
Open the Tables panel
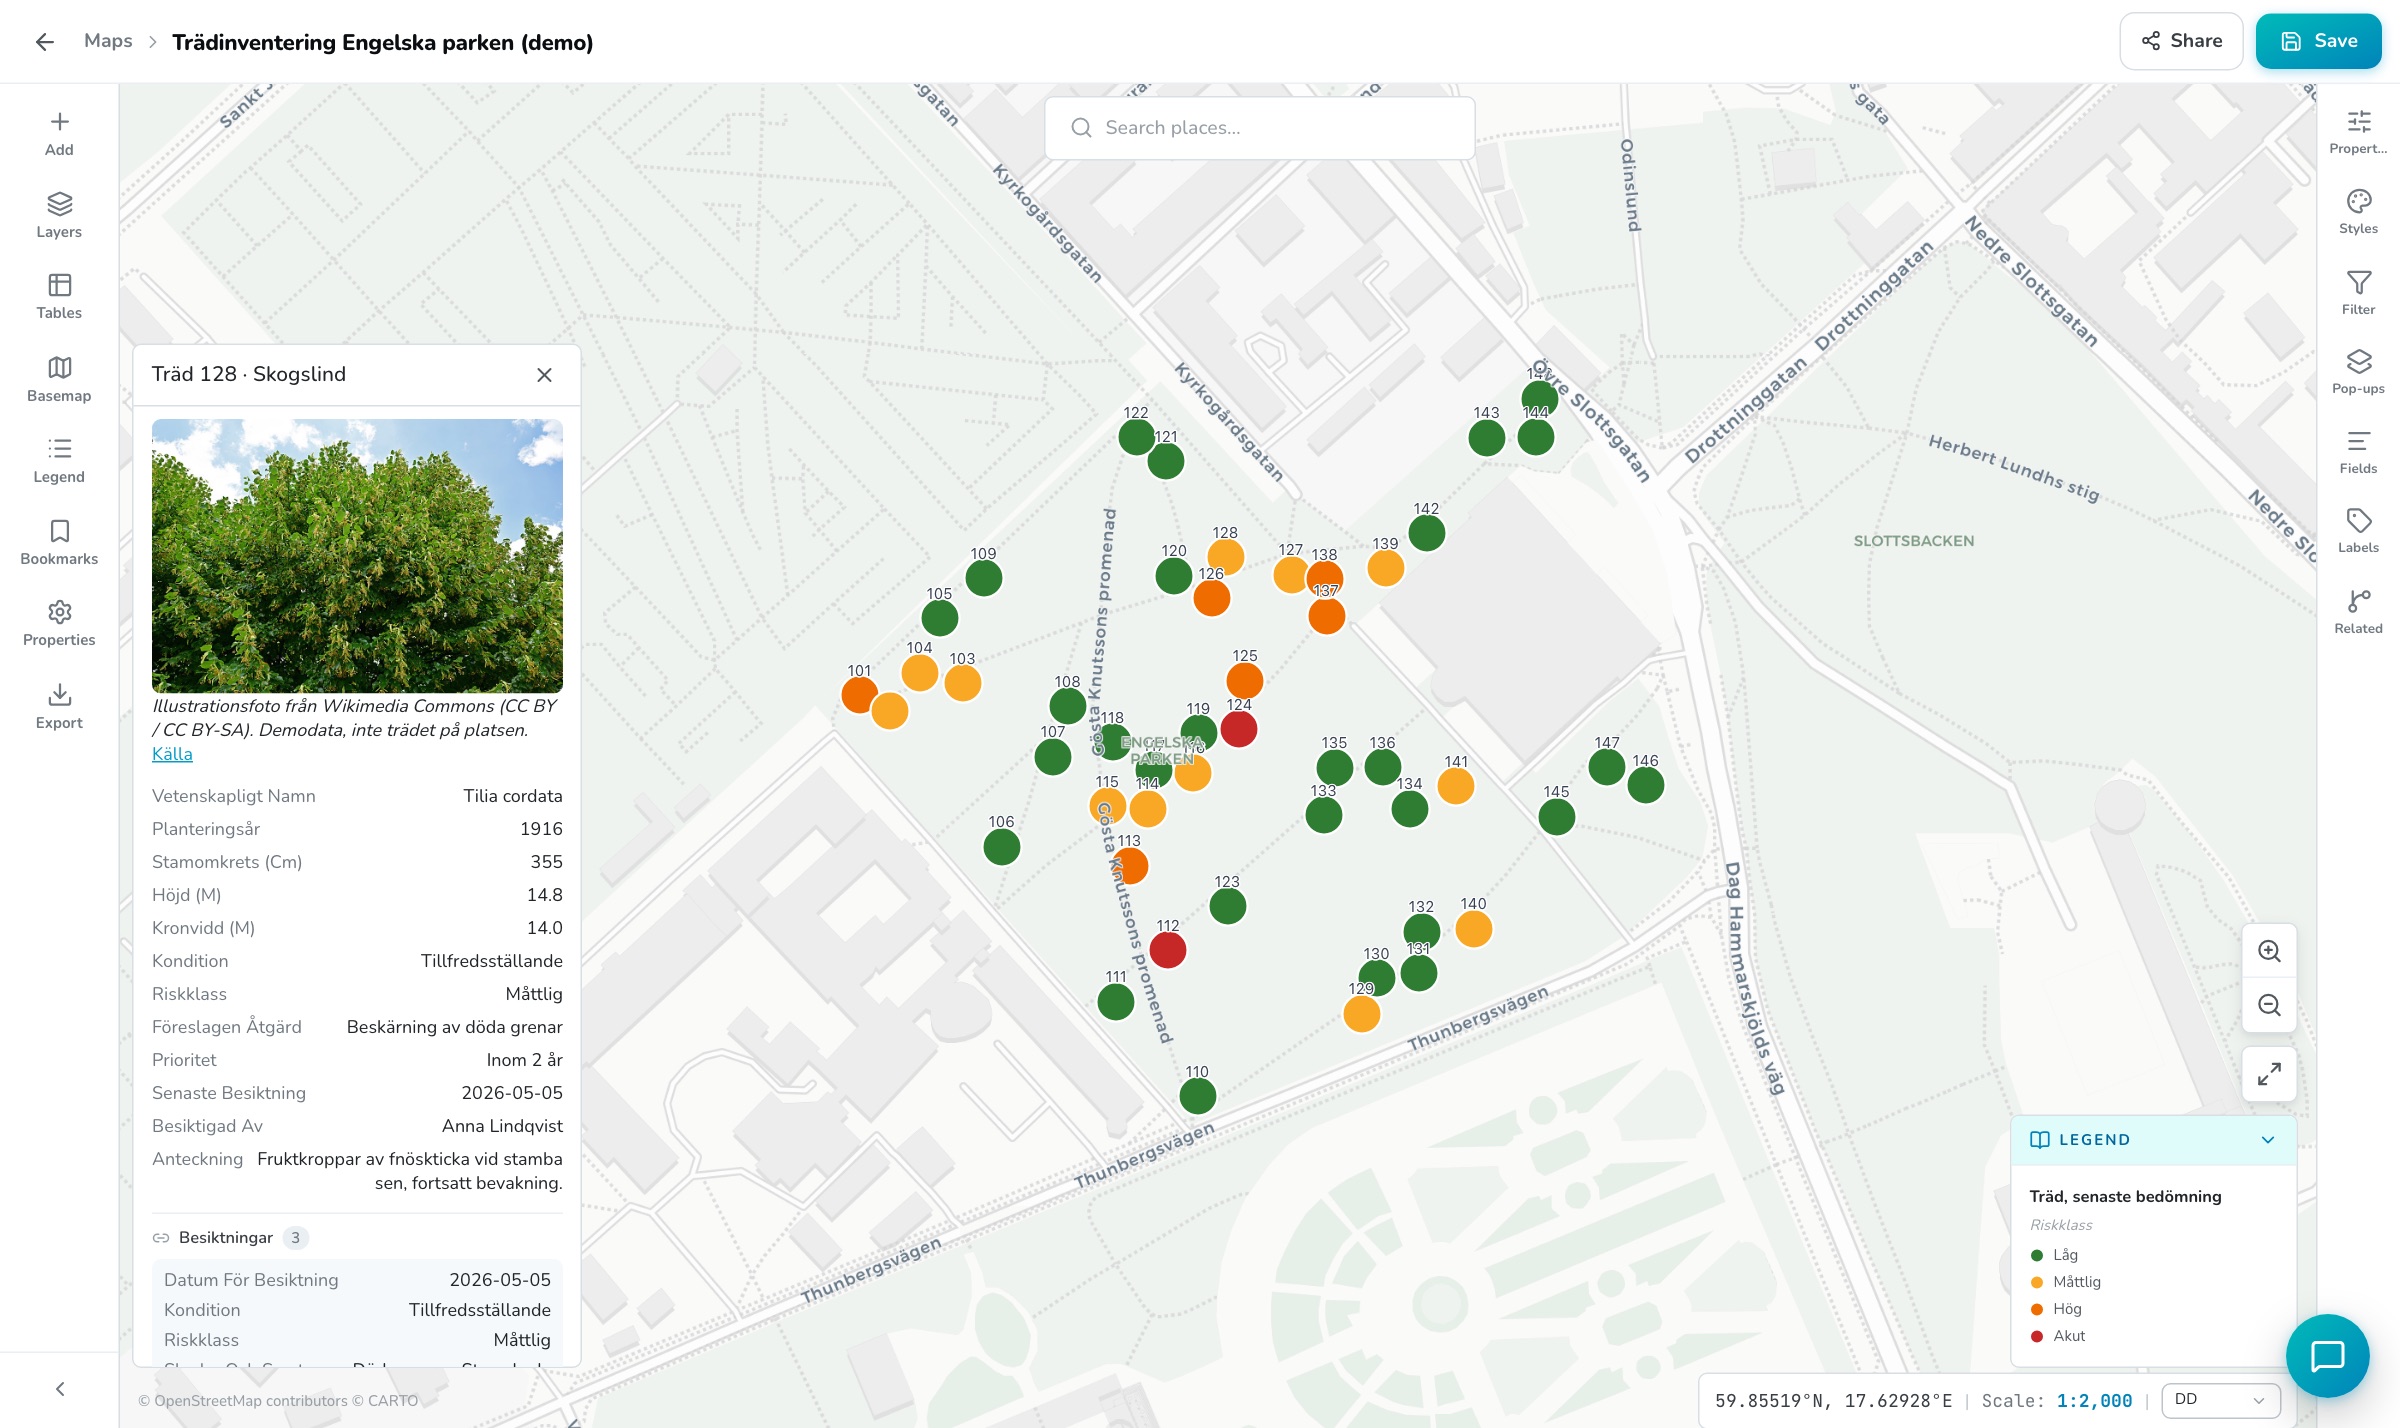(59, 297)
